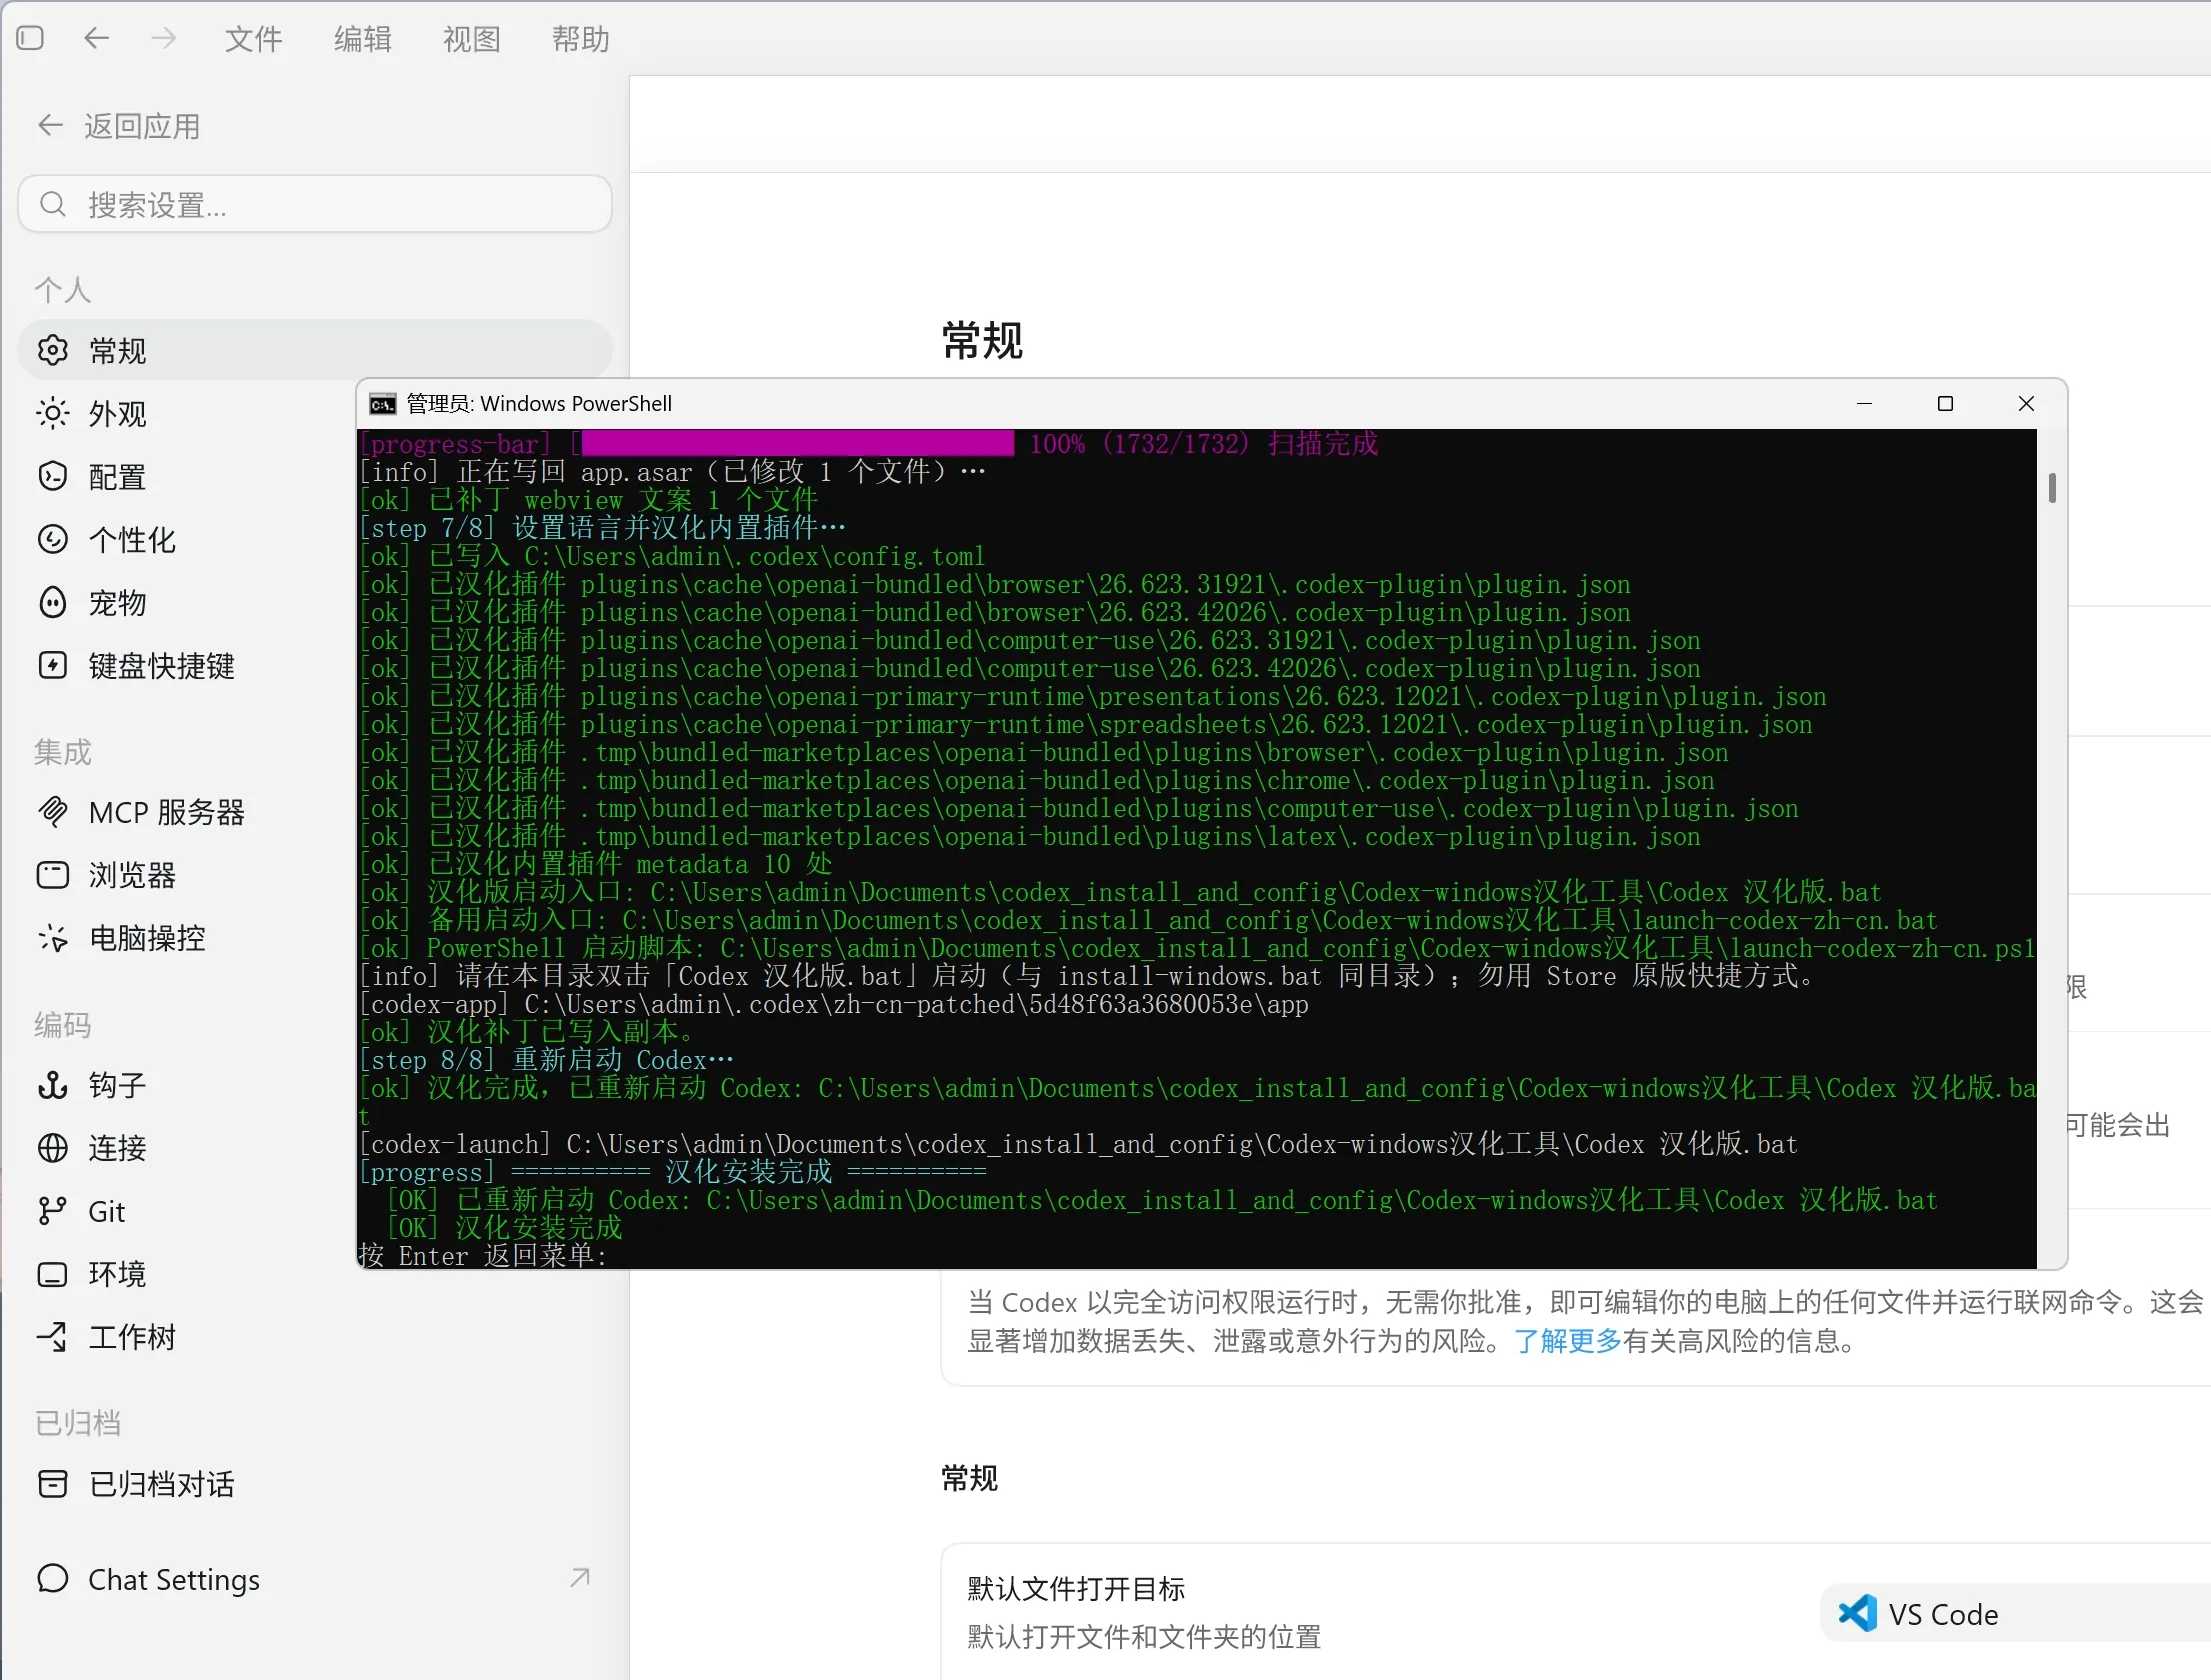2211x1680 pixels.
Task: Click the PowerShell title bar icon
Action: point(382,404)
